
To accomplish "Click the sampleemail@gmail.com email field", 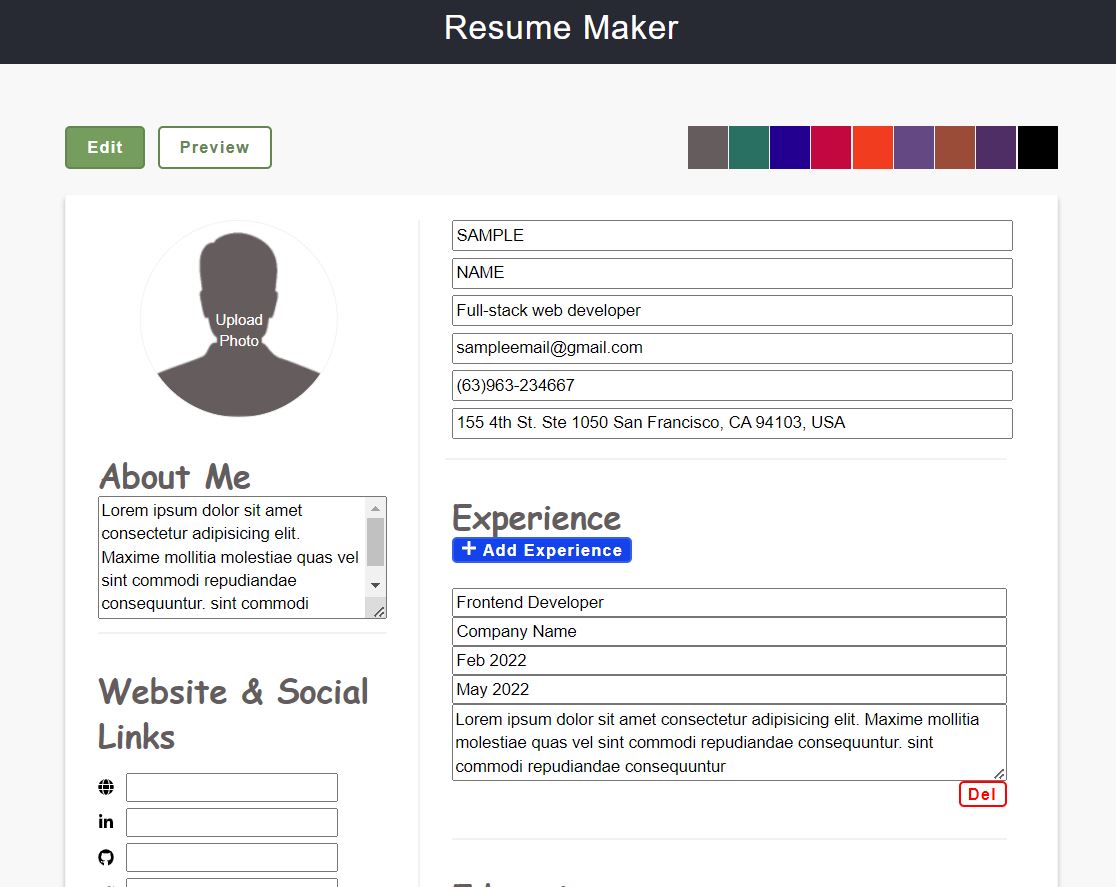I will [731, 348].
